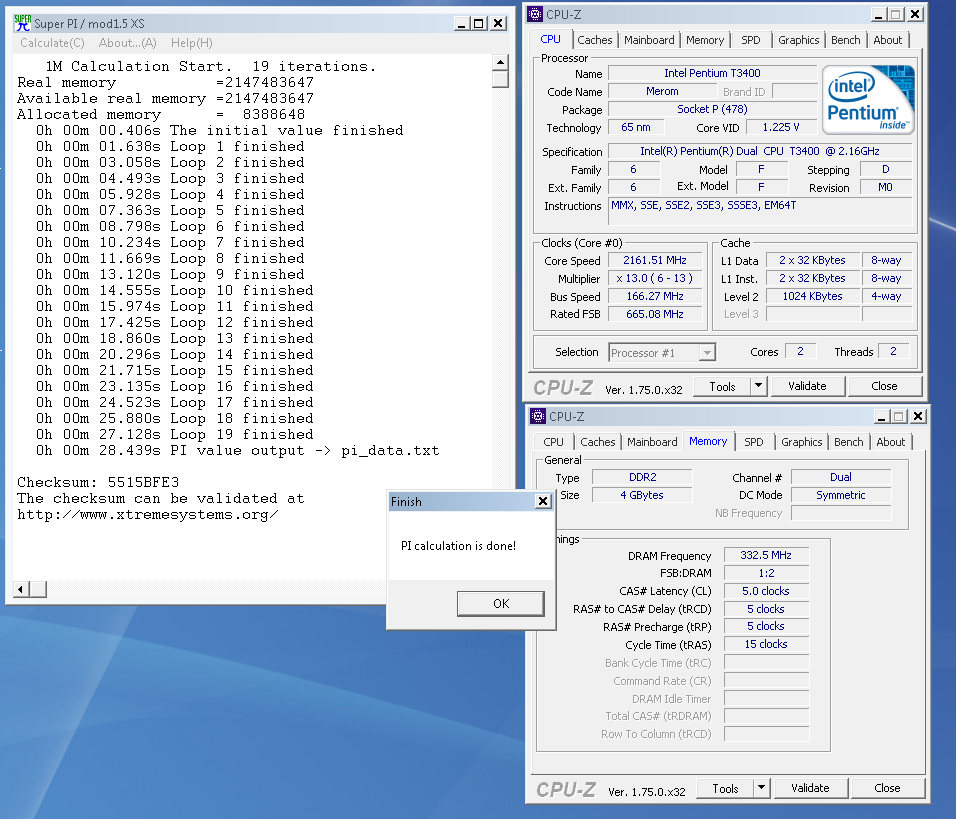The width and height of the screenshot is (956, 819).
Task: Open the About...(A) menu in Super PI
Action: tap(127, 43)
